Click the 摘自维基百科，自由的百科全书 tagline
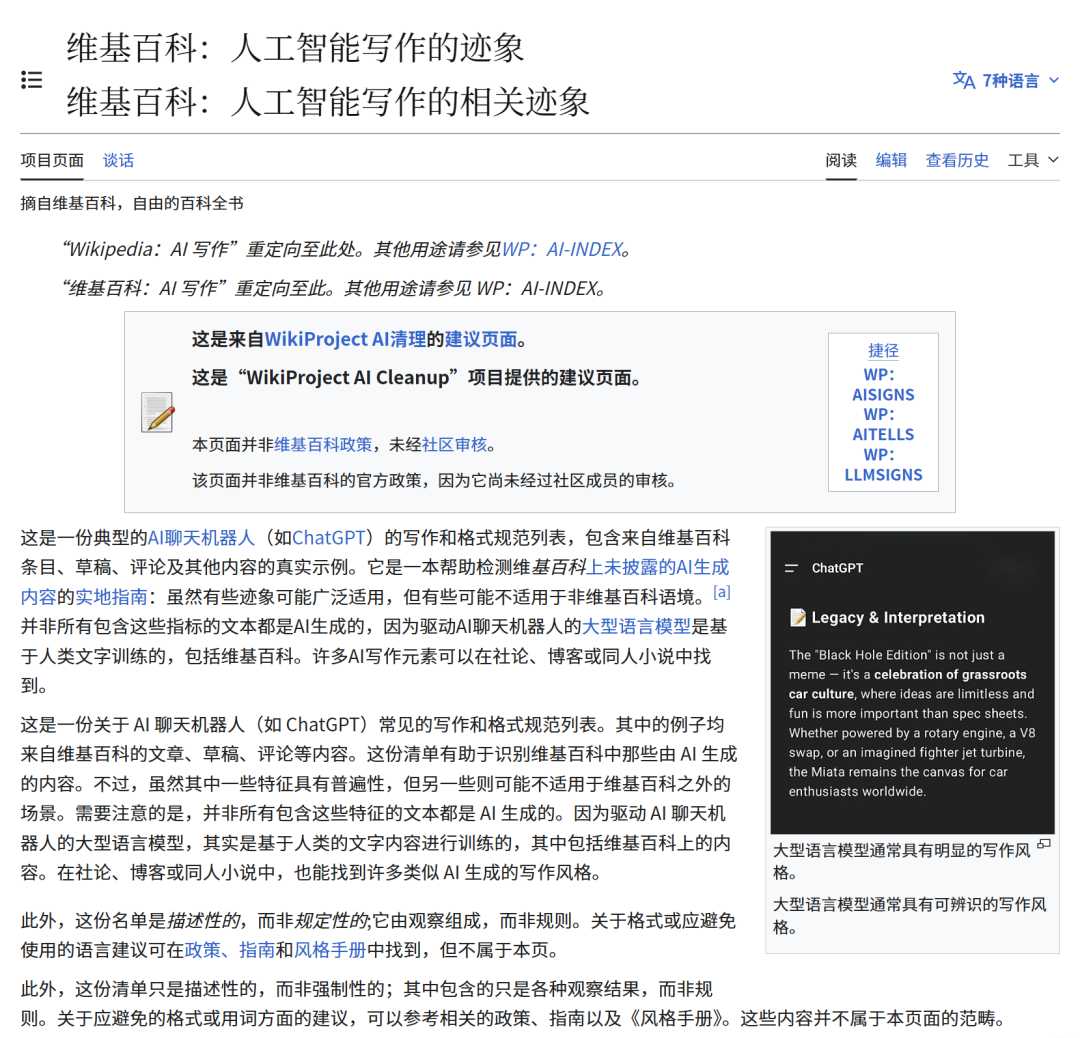This screenshot has width=1080, height=1038. 132,204
